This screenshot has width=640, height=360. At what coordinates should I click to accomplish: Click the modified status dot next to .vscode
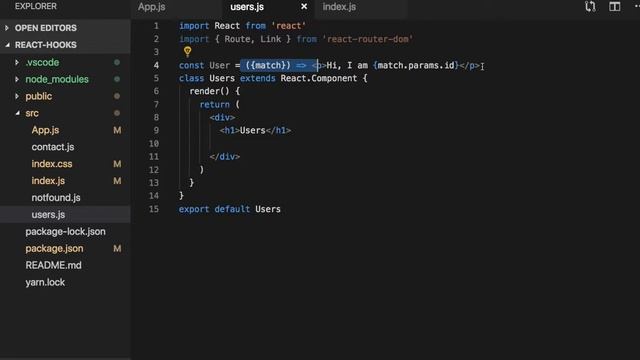(x=117, y=62)
